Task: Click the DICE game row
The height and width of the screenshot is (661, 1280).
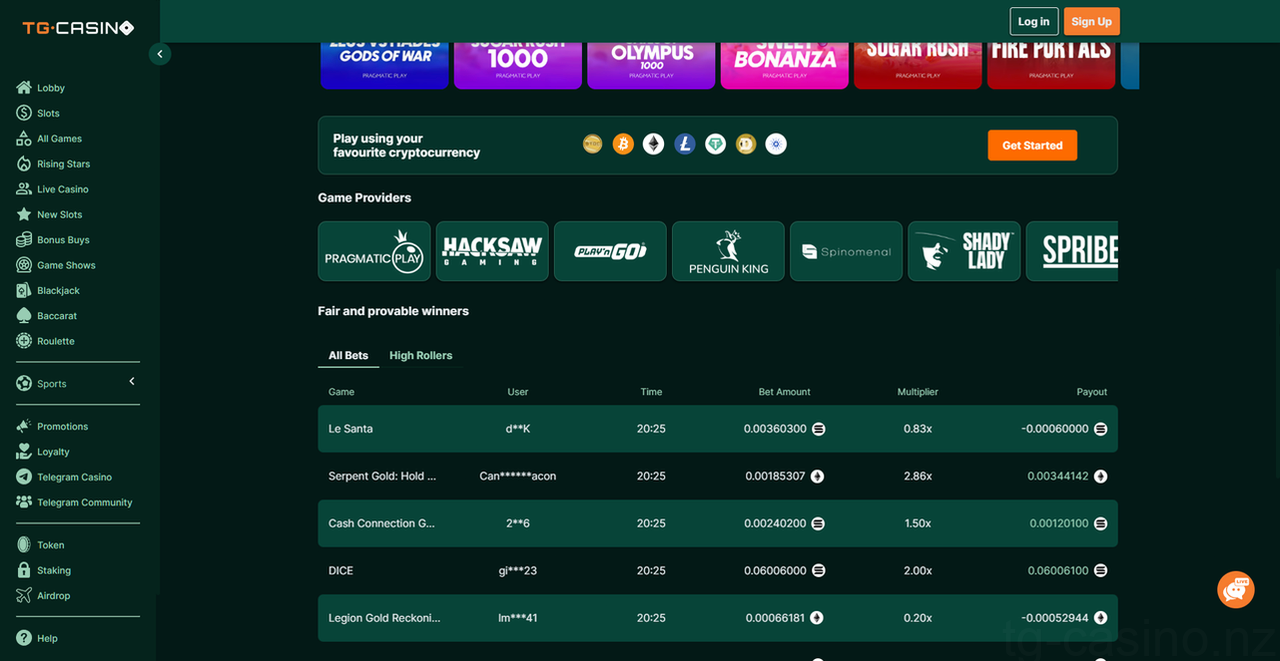Action: click(718, 571)
